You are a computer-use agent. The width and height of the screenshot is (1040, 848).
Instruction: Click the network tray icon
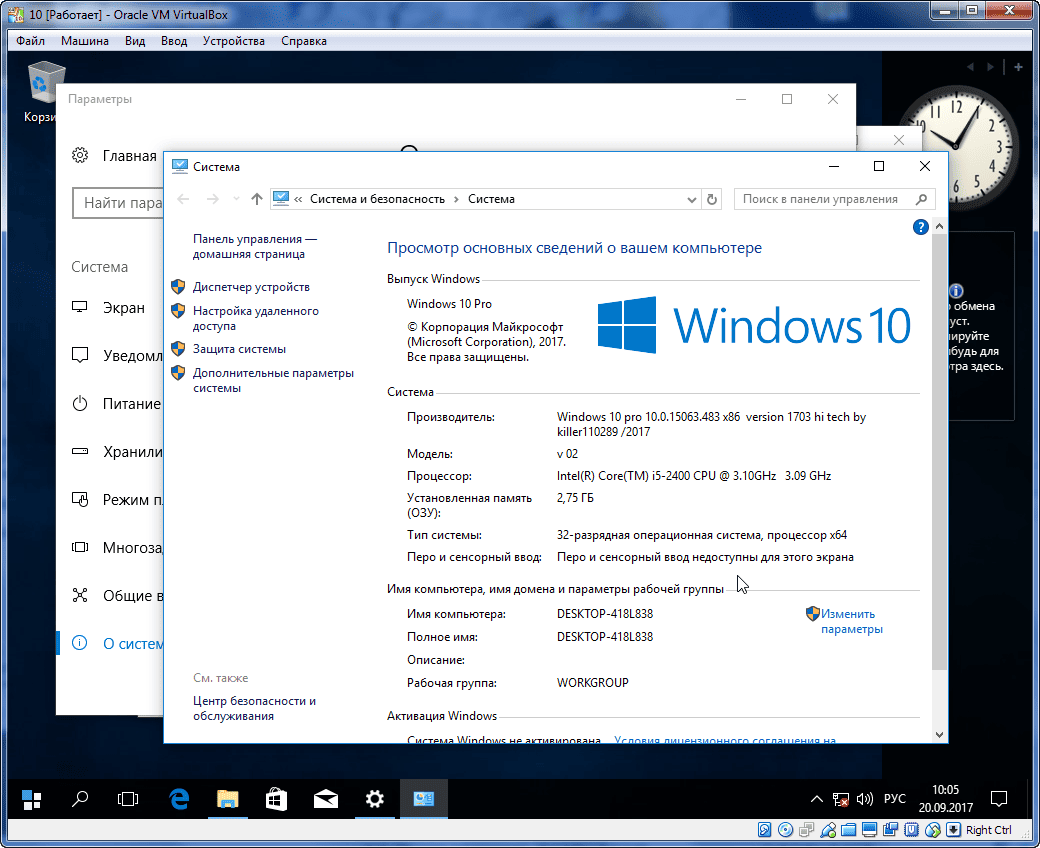(x=840, y=800)
